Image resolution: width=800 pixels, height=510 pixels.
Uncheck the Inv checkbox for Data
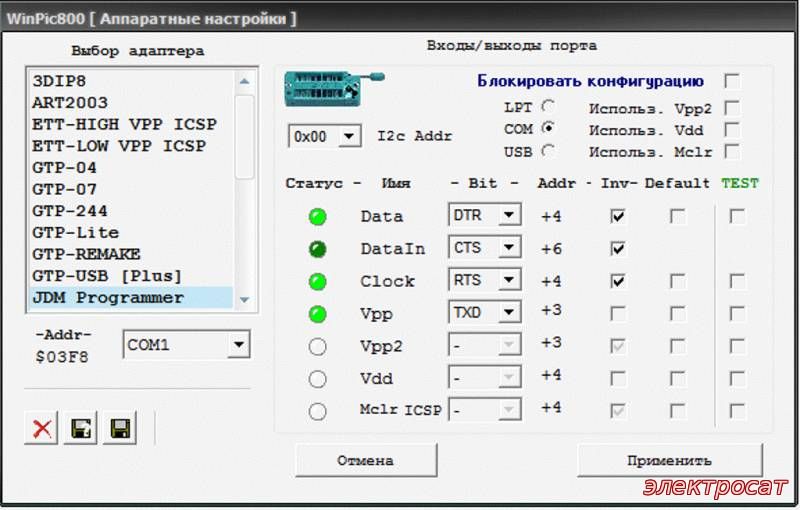pyautogui.click(x=618, y=217)
